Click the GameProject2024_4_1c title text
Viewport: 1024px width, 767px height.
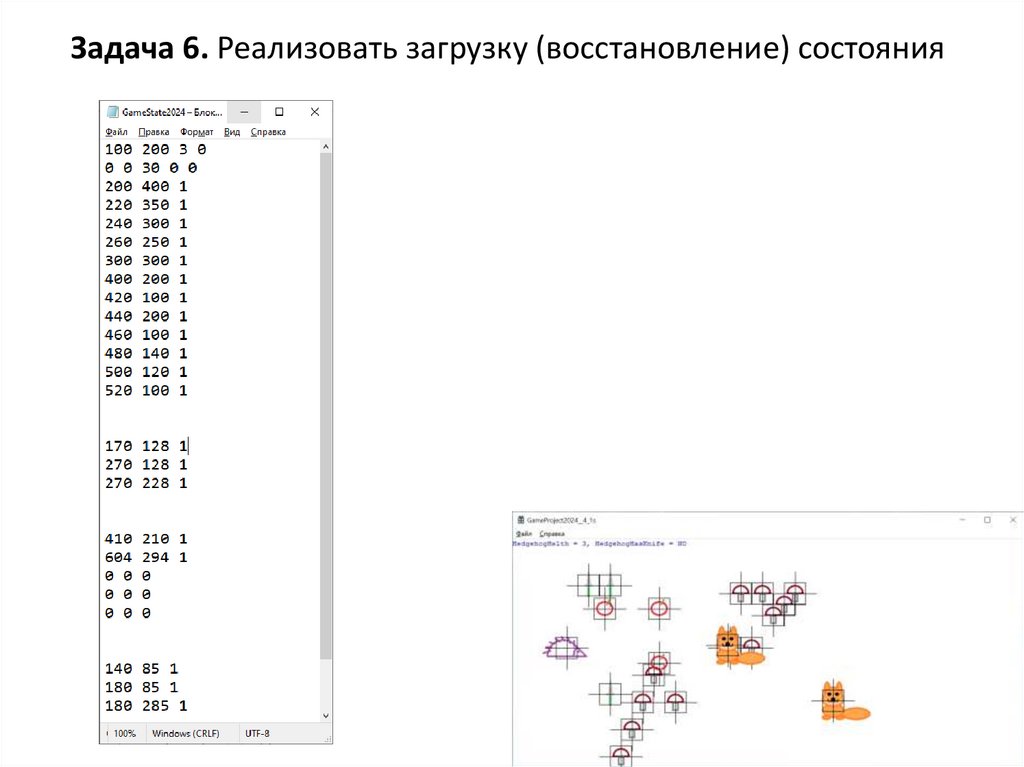click(561, 521)
